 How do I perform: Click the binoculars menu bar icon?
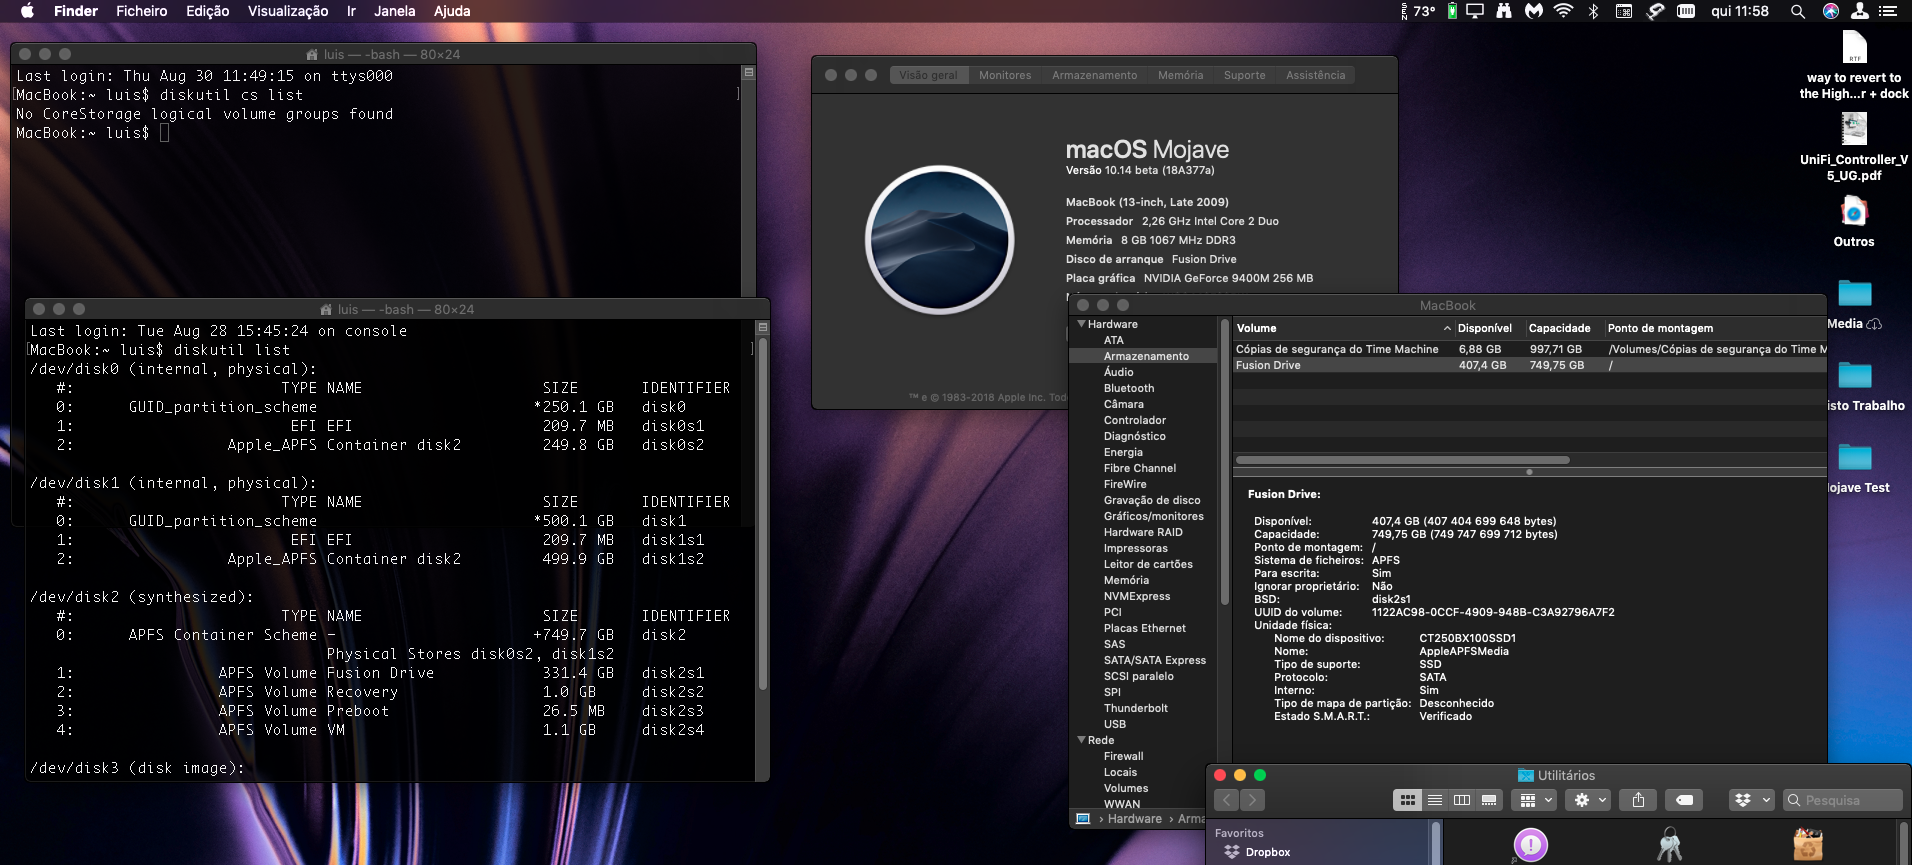point(1504,11)
